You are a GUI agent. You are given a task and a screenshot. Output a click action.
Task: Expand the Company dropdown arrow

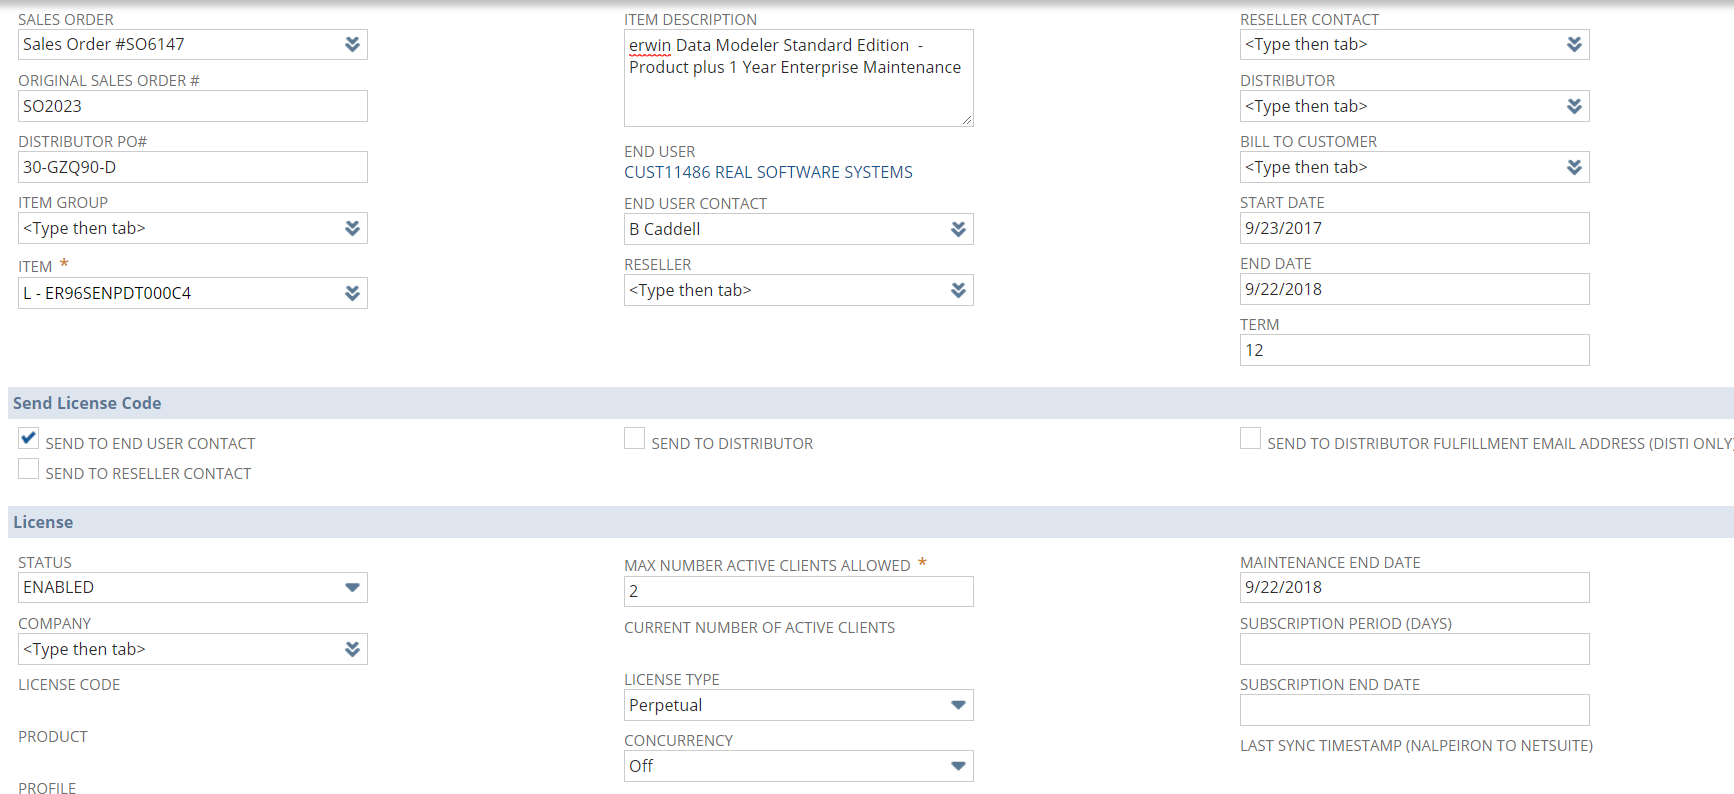pyautogui.click(x=352, y=649)
